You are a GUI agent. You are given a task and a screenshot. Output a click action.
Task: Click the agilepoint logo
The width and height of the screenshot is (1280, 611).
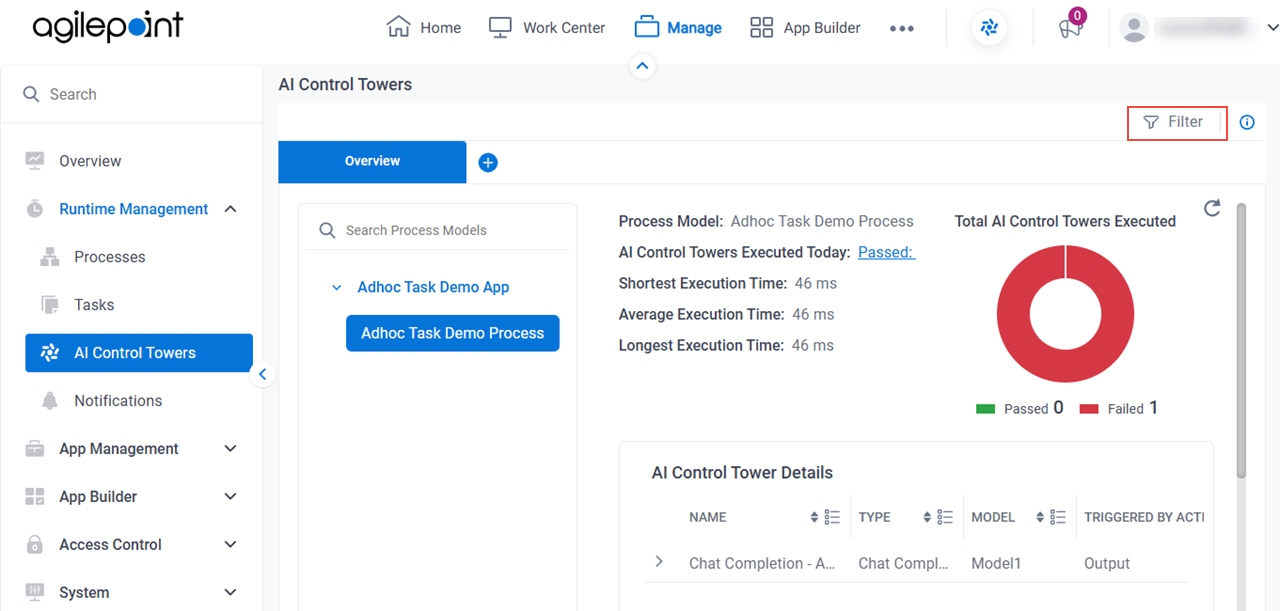coord(107,27)
